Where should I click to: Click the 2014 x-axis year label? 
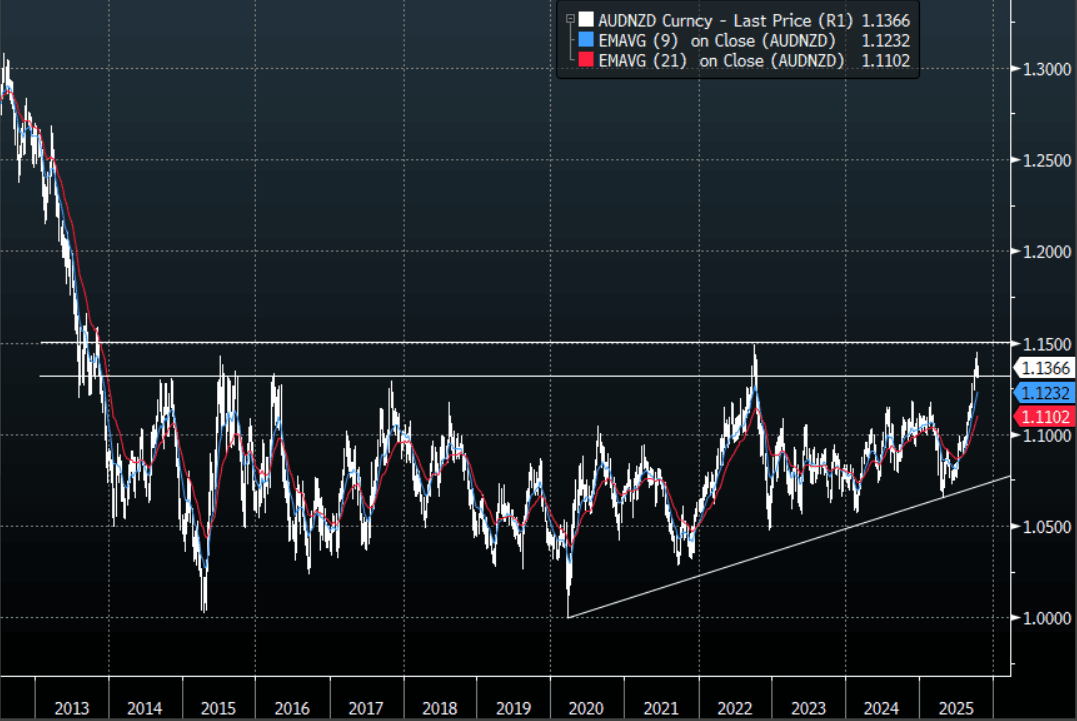[x=144, y=708]
